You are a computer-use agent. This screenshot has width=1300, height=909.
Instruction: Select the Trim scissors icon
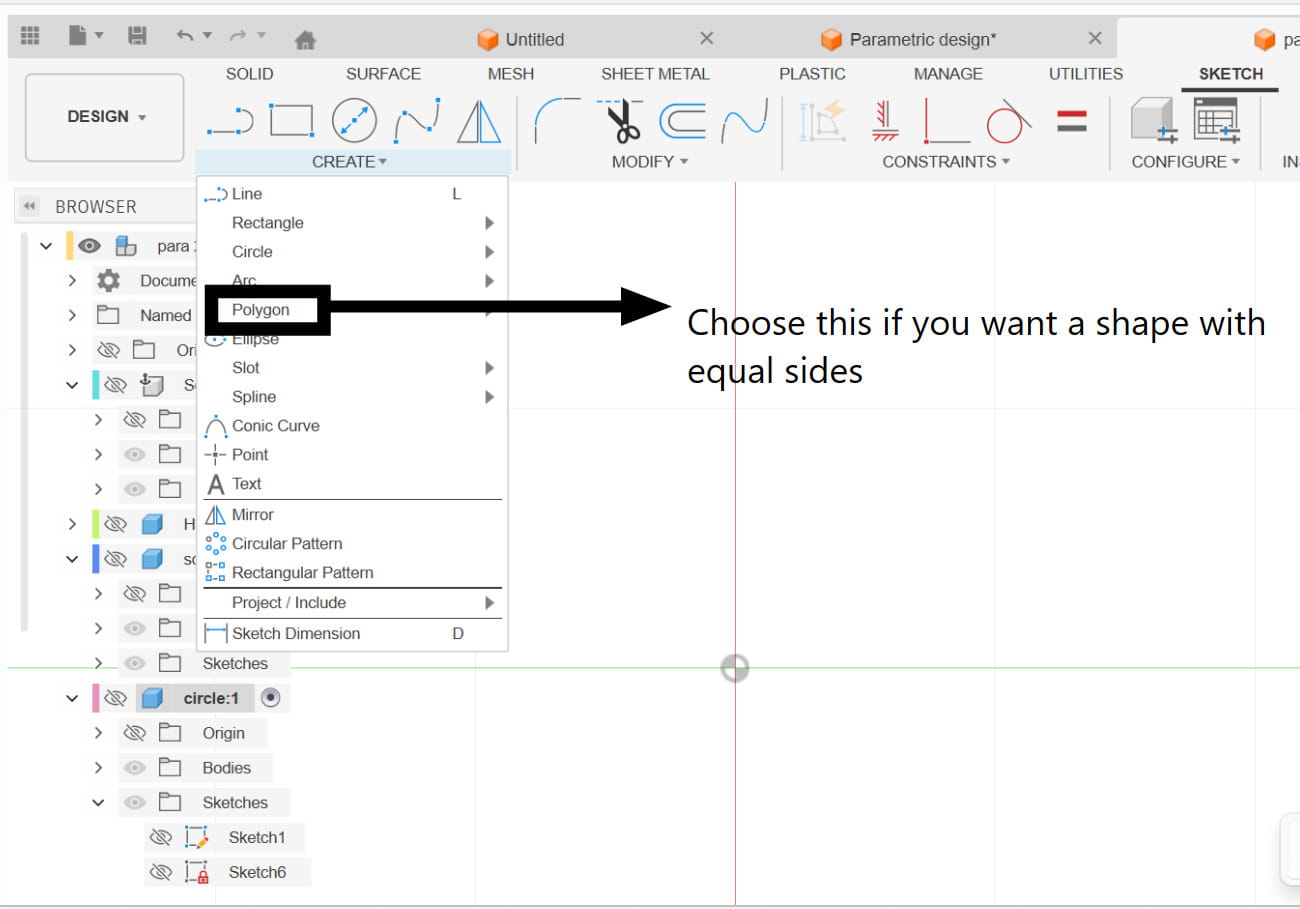(x=620, y=120)
